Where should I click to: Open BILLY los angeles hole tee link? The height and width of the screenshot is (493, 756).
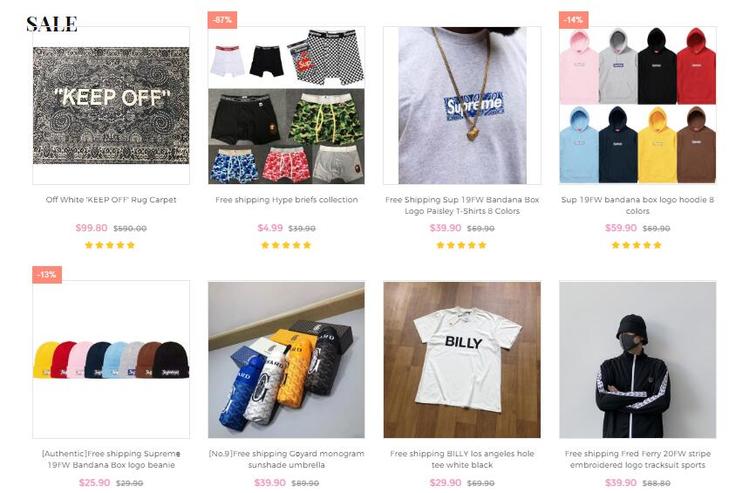(462, 459)
